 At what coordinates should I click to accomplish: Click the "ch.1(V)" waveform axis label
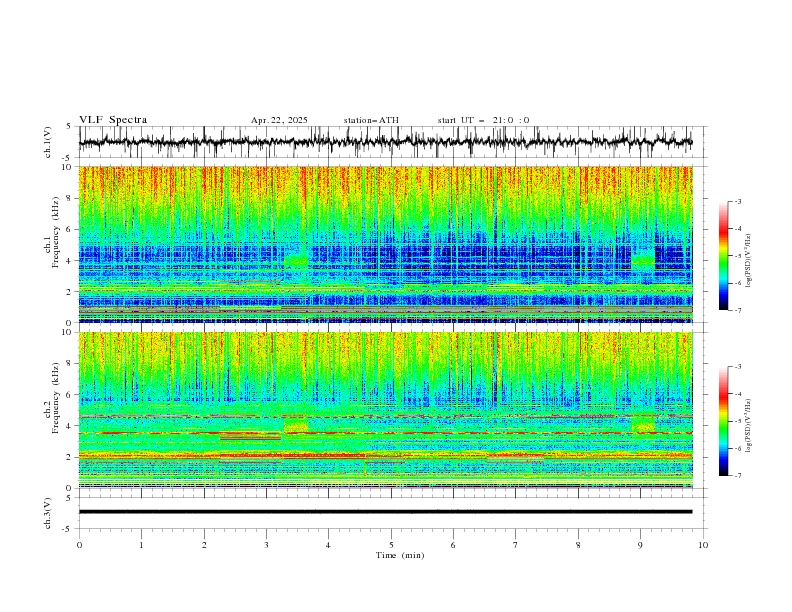point(48,142)
